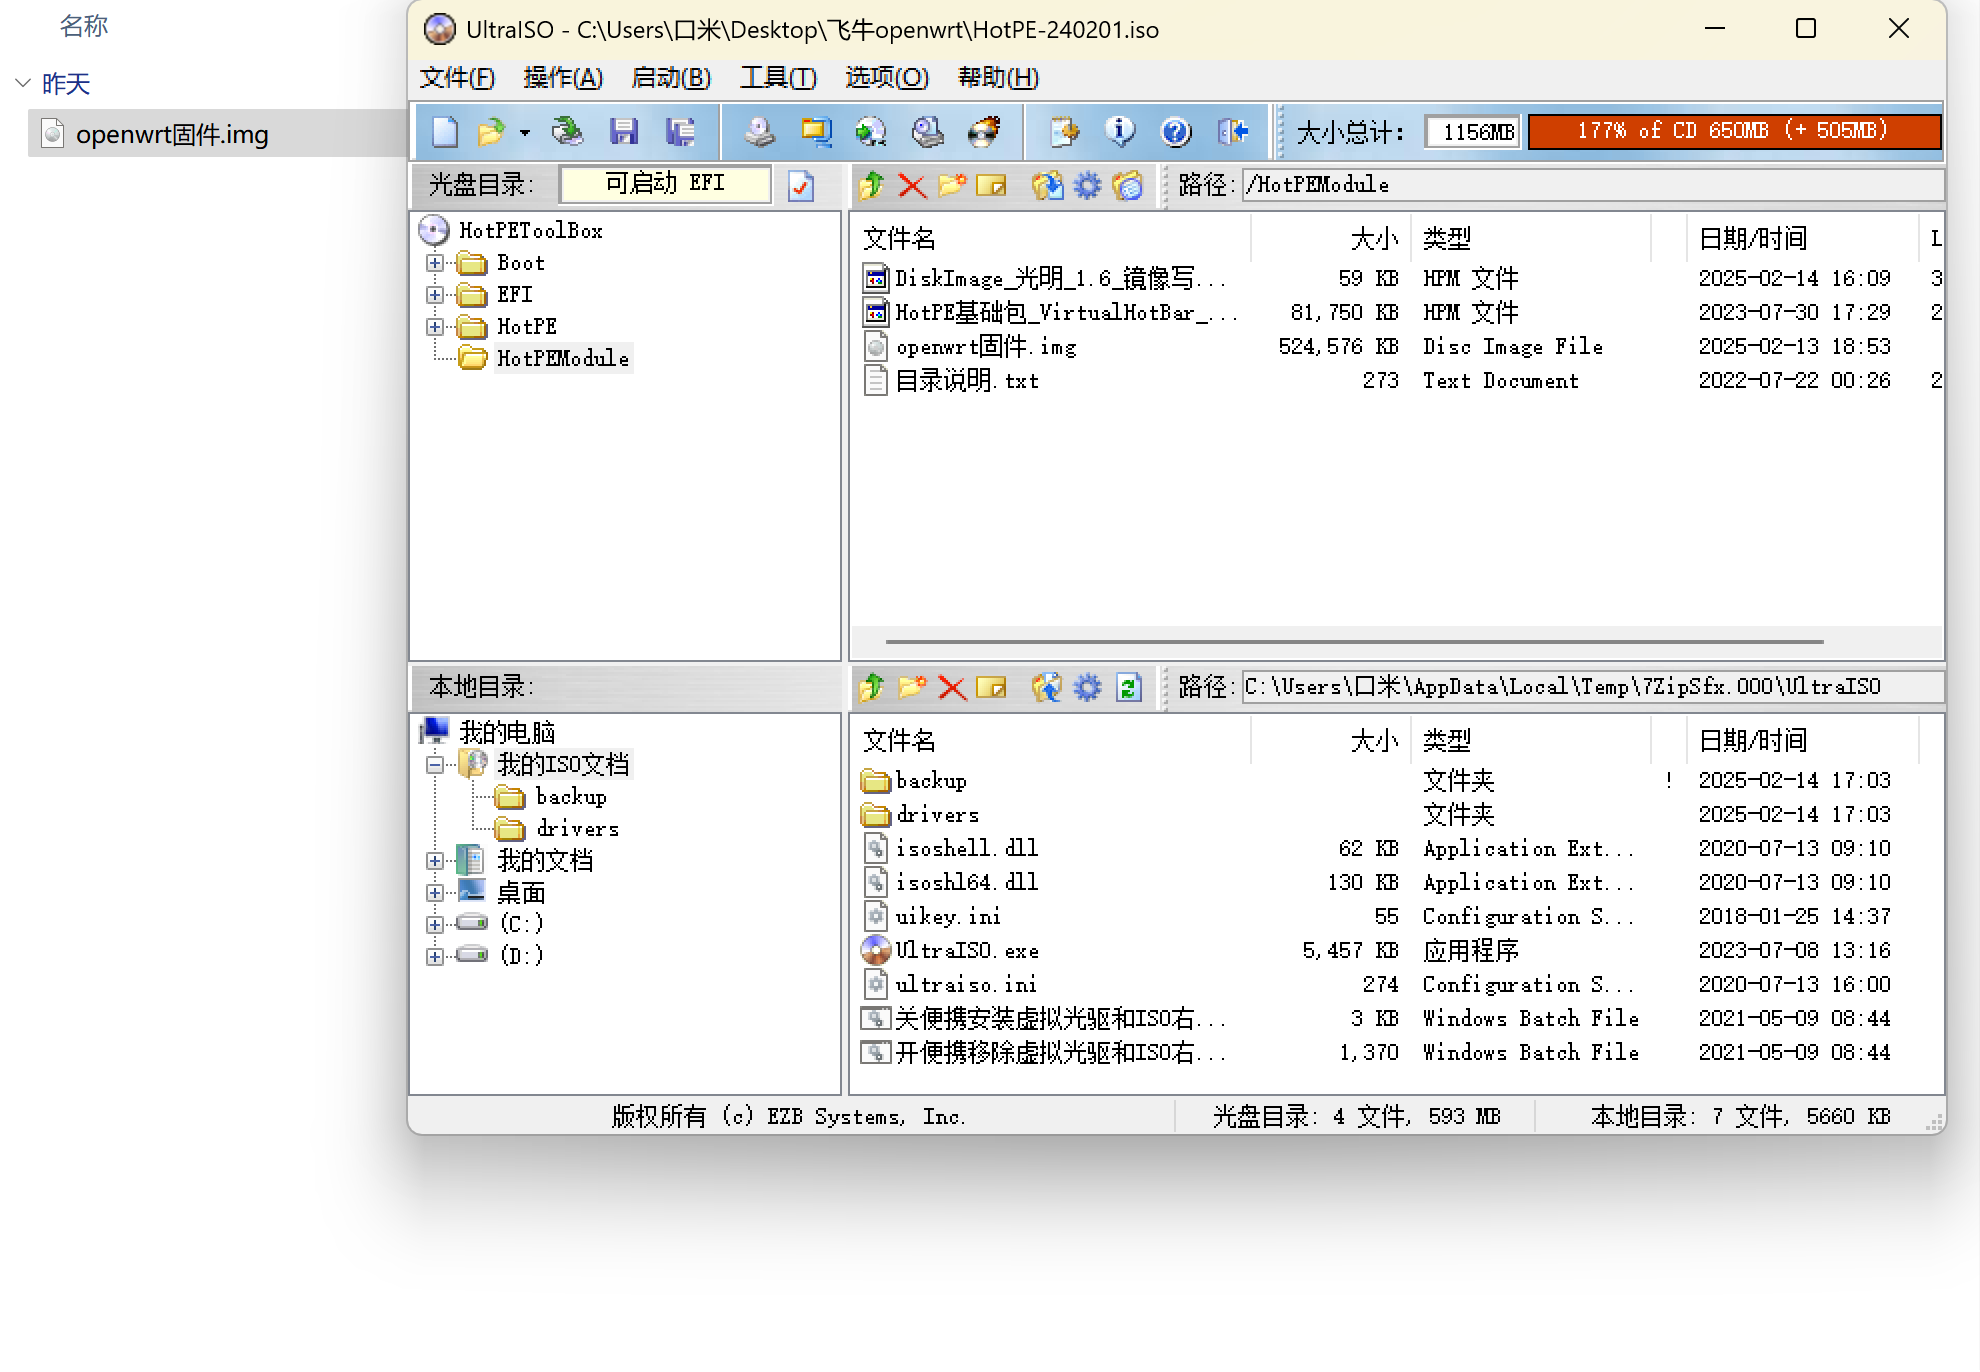The image size is (1980, 1372).
Task: Open the 工具(T) menu
Action: click(778, 78)
